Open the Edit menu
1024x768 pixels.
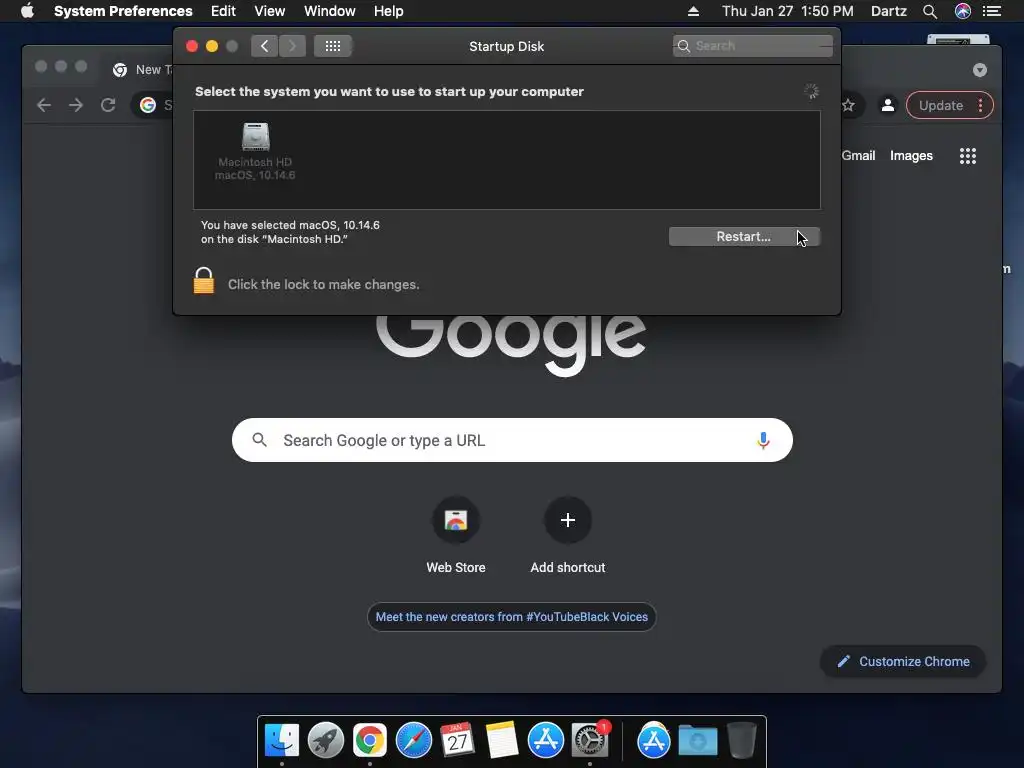(x=223, y=11)
